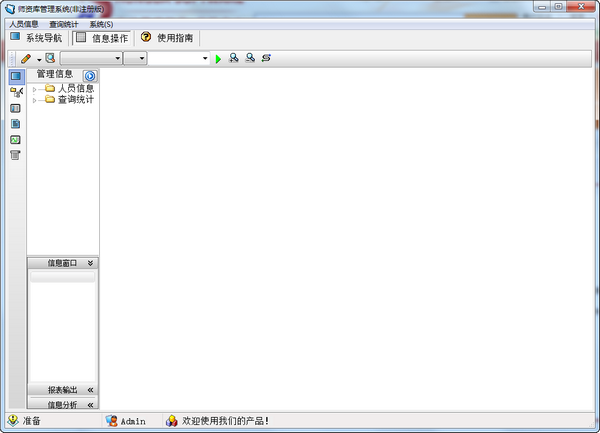Click the 欢迎使用我们的产品! status text

[225, 421]
